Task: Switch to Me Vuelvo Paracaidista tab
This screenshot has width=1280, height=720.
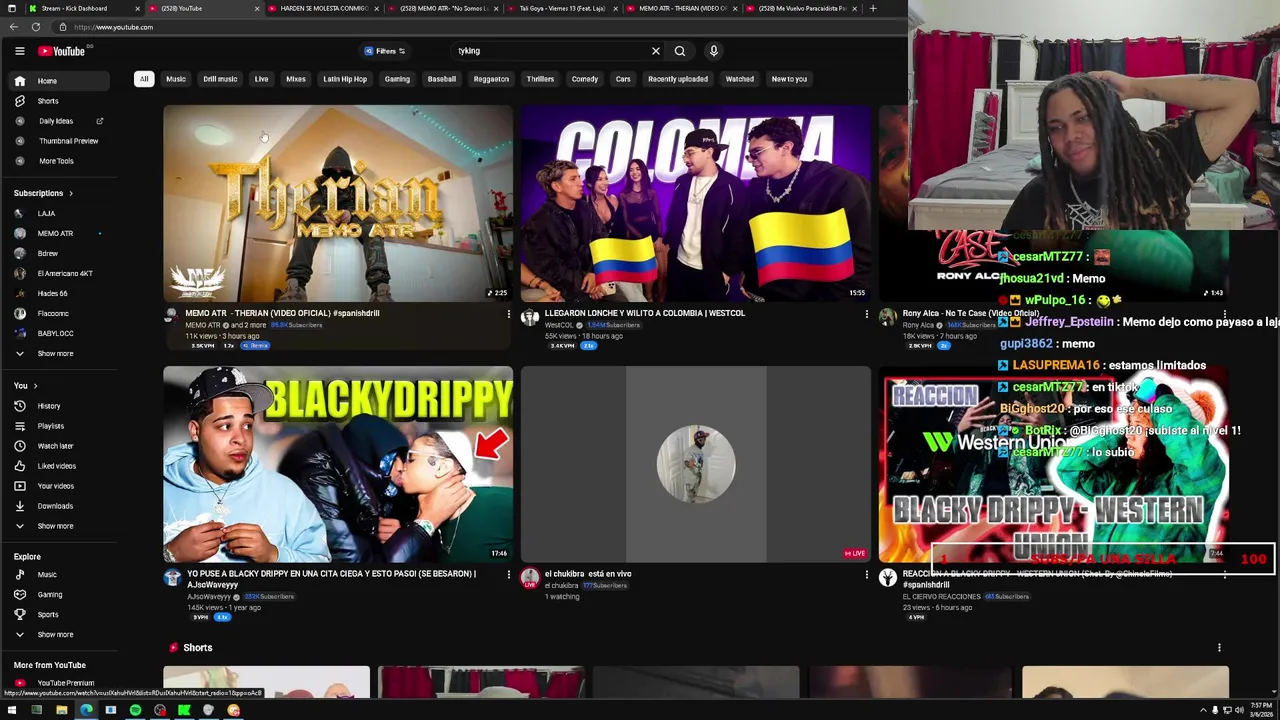Action: tap(800, 8)
